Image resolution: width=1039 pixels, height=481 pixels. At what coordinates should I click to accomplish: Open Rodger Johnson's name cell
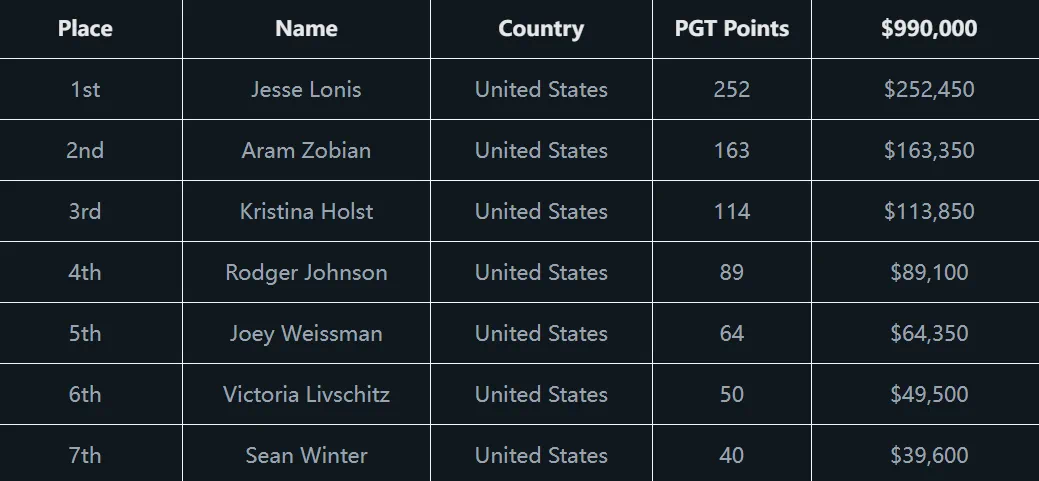[x=306, y=272]
